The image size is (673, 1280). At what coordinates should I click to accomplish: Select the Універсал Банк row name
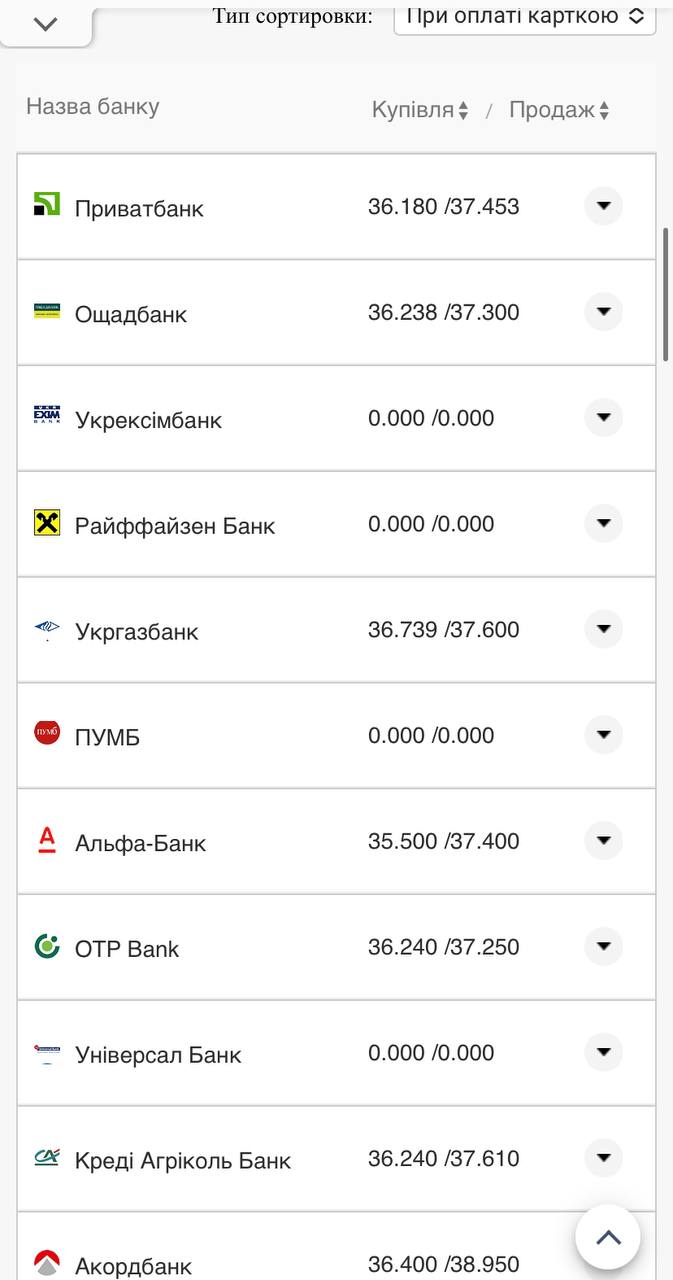pos(158,1055)
